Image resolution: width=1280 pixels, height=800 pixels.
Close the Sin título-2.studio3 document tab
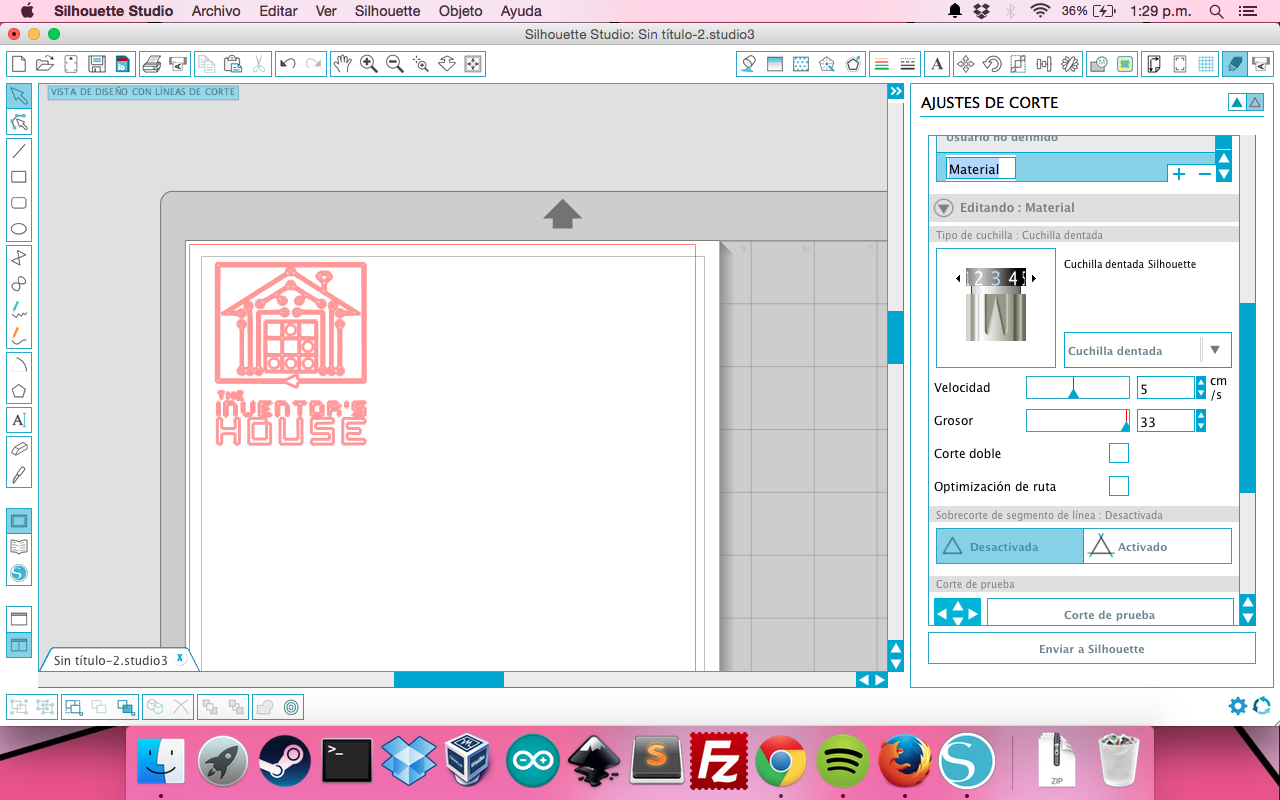point(180,658)
